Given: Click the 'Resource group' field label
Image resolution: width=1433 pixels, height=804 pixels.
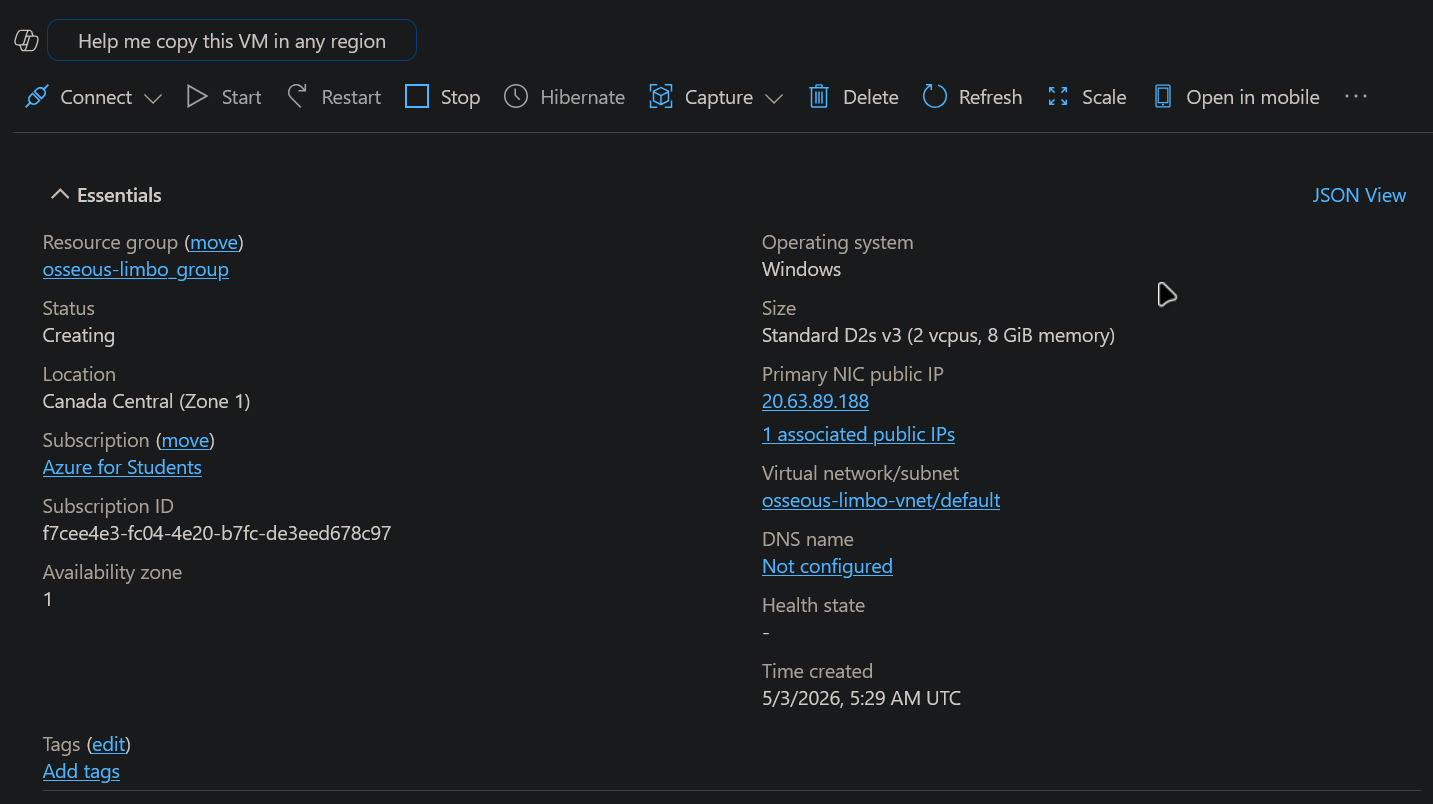Looking at the screenshot, I should 110,242.
